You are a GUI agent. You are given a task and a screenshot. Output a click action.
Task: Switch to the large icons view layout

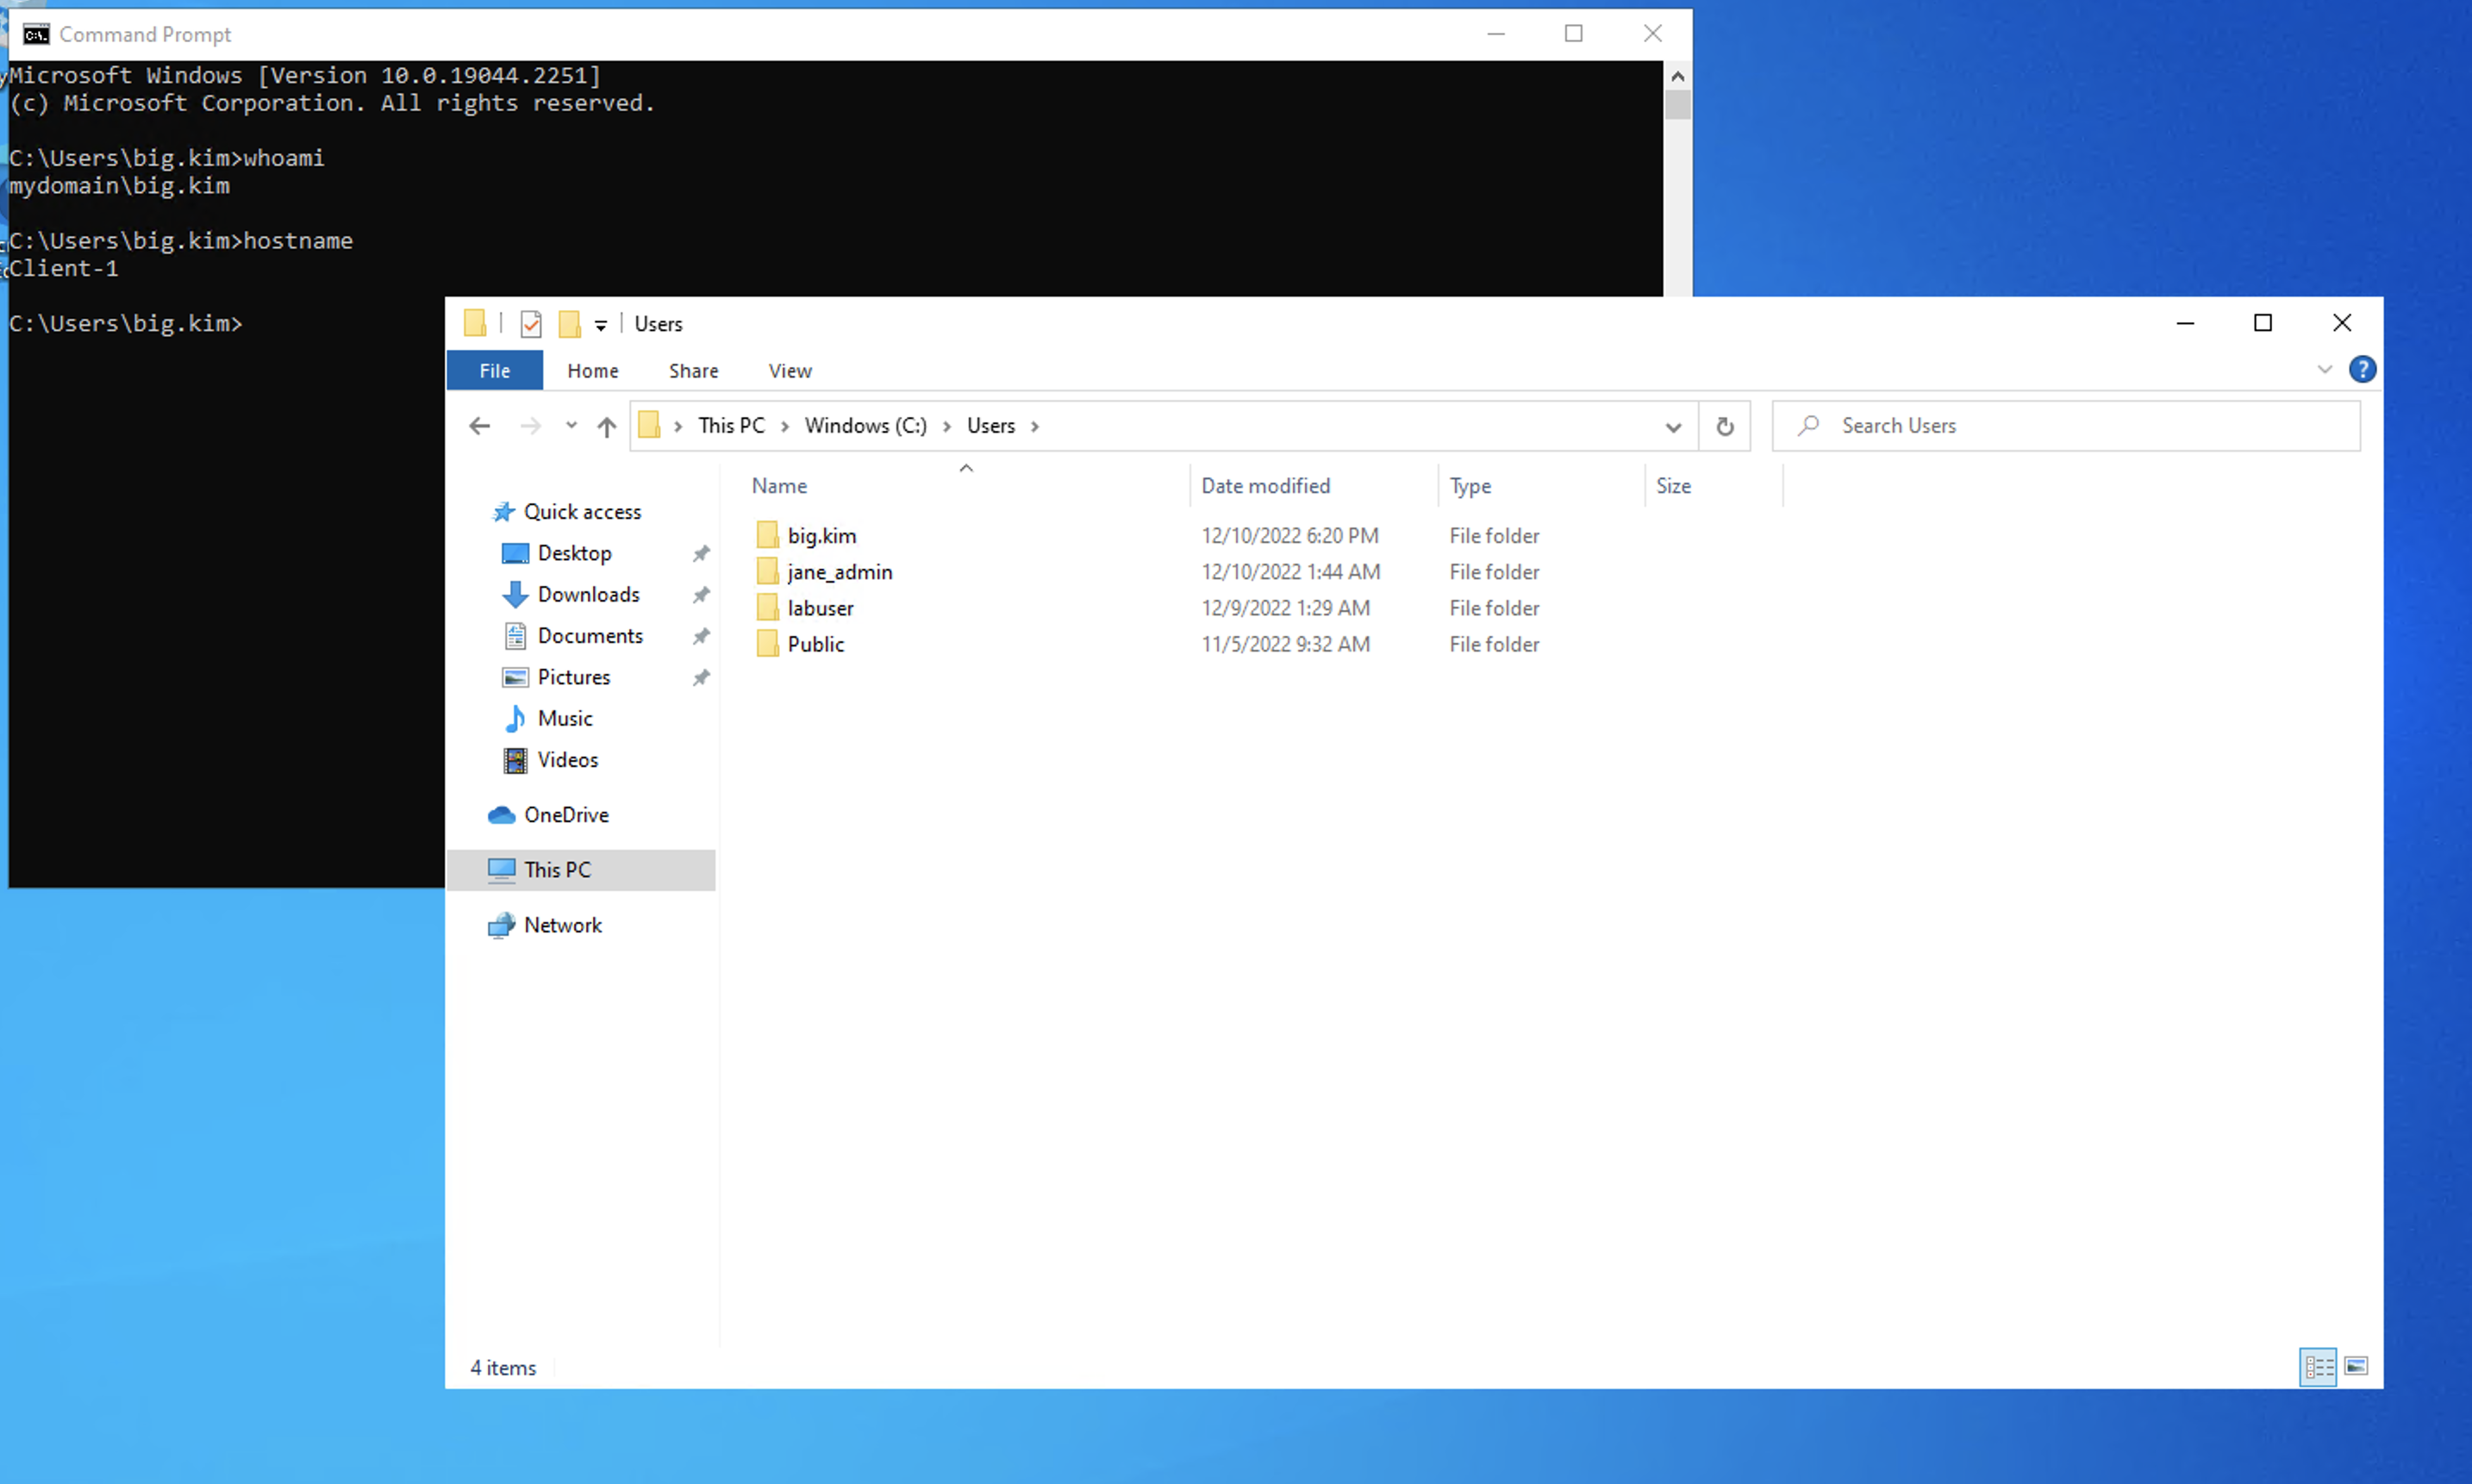click(x=2356, y=1367)
